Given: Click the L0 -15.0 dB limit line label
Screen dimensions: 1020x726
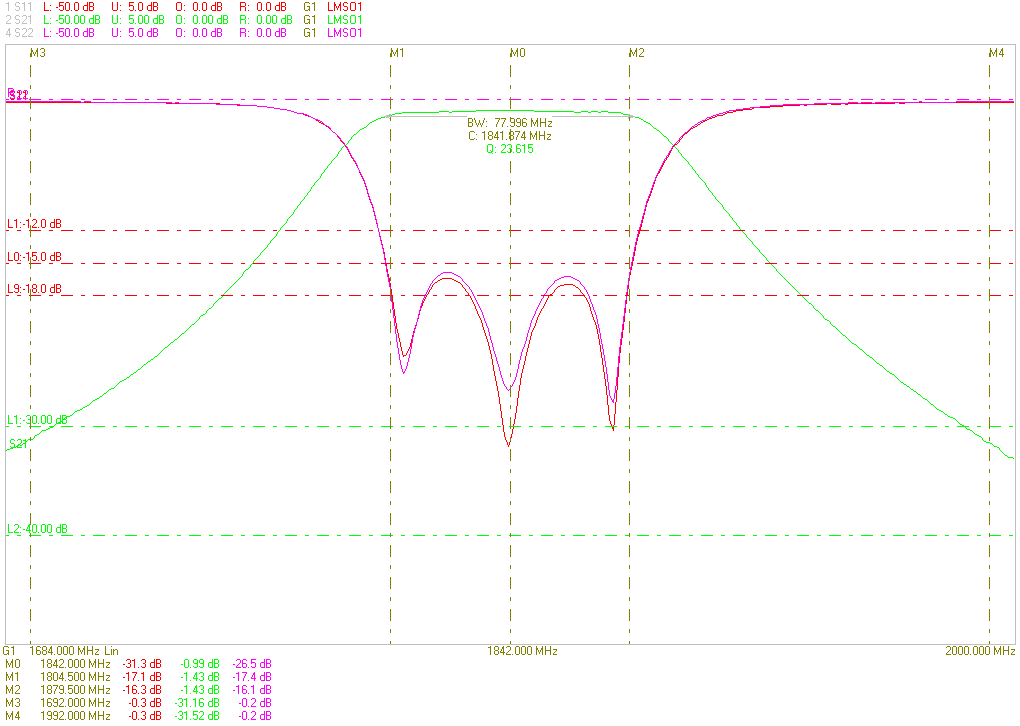Looking at the screenshot, I should (34, 257).
